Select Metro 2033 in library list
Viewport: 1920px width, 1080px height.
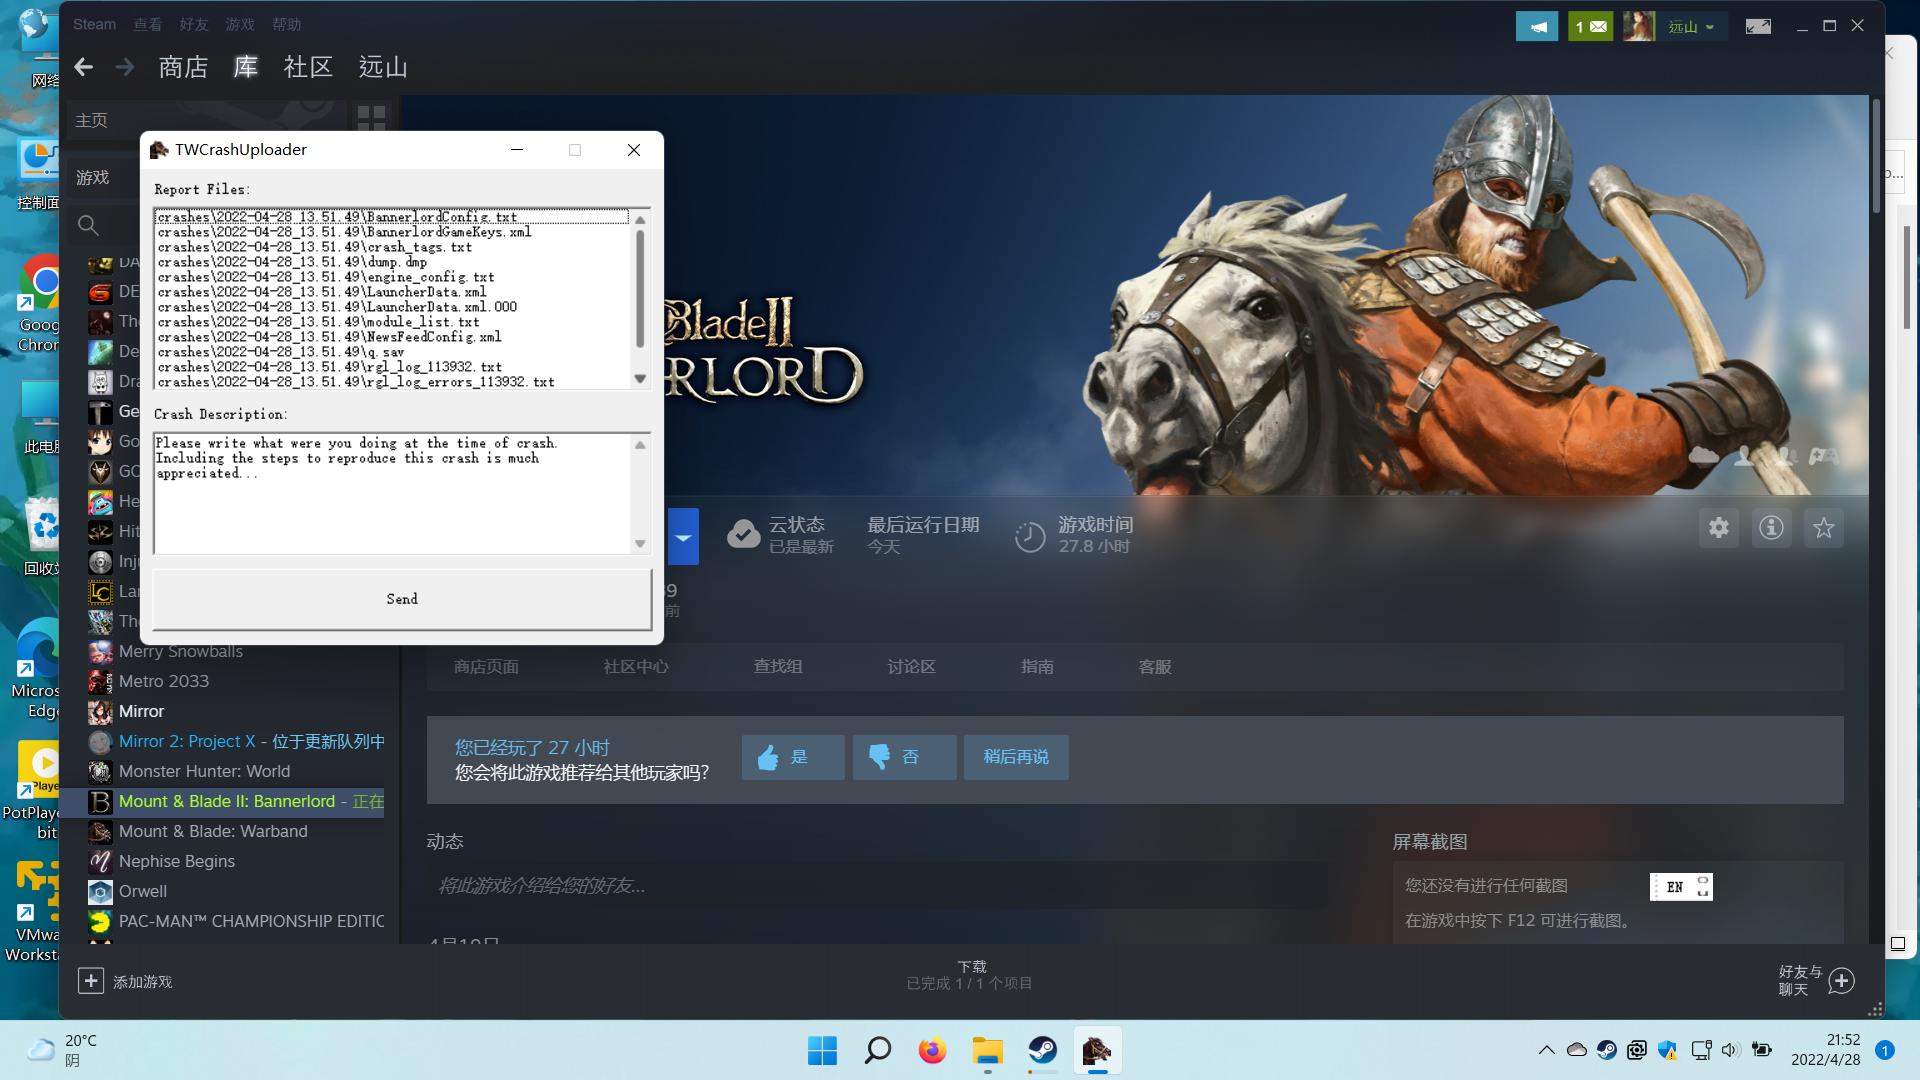pos(163,682)
